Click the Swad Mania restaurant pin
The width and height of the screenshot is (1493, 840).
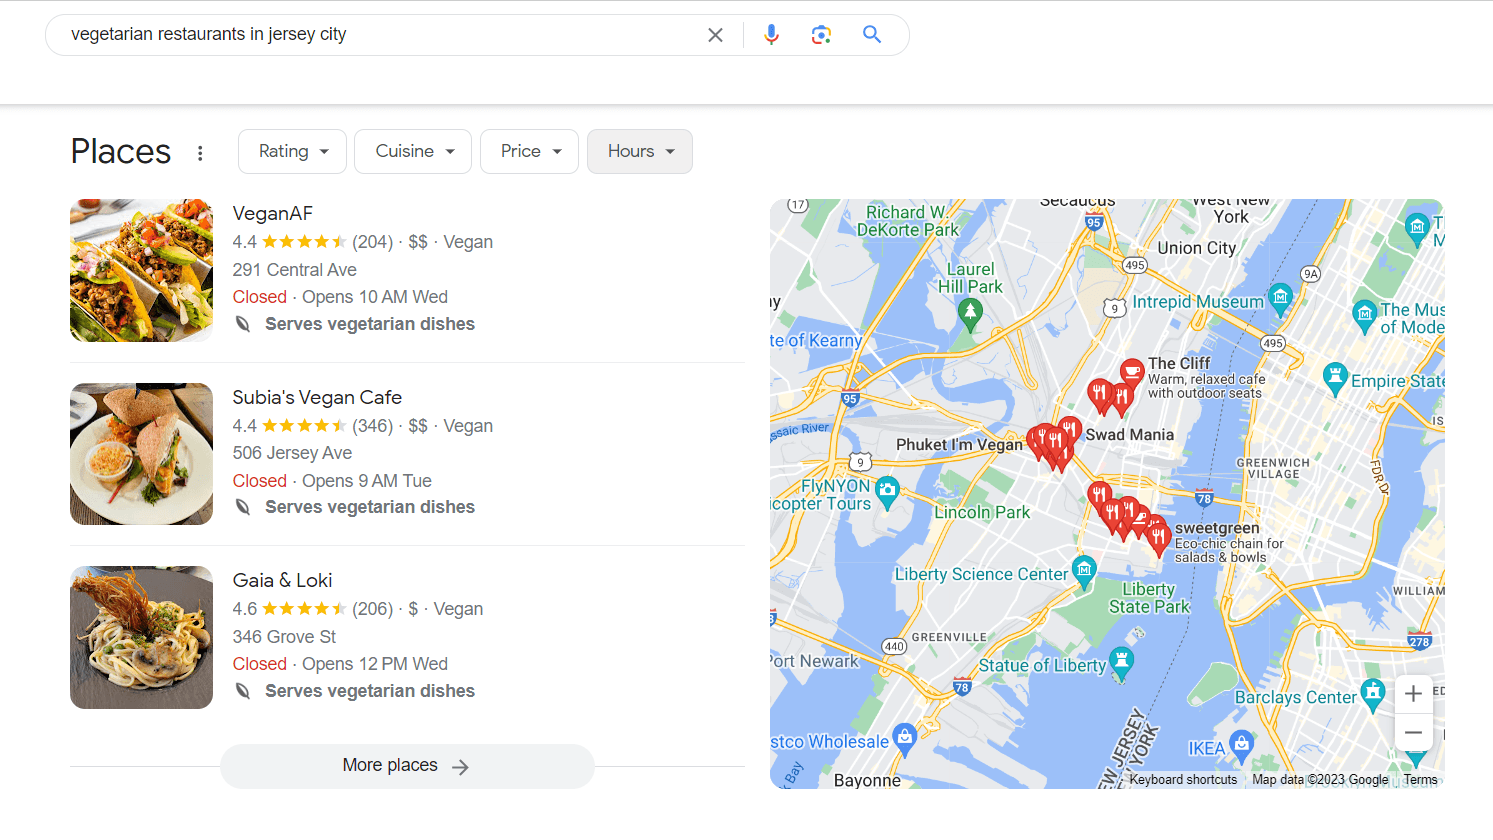(1070, 430)
